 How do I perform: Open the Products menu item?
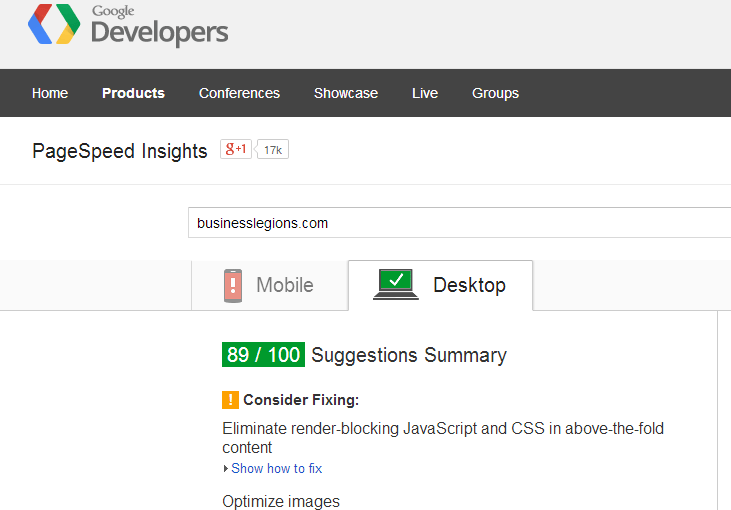pos(133,93)
